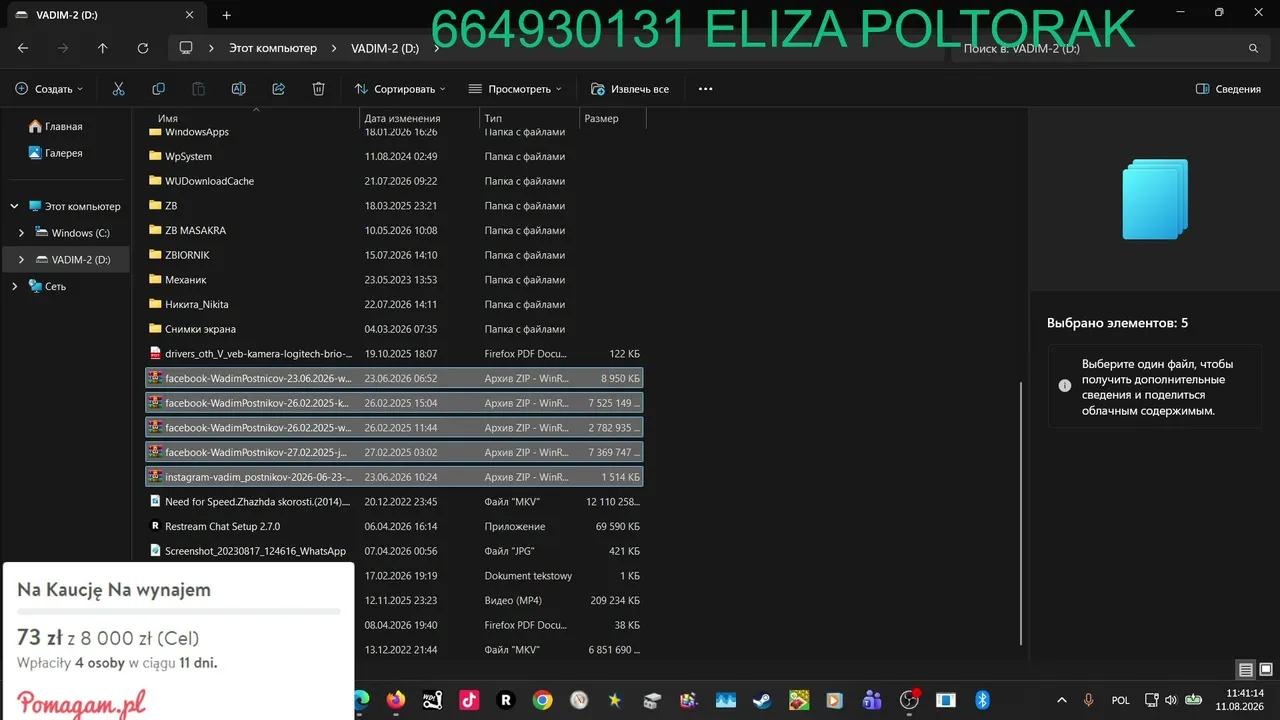The height and width of the screenshot is (720, 1280).
Task: Go back using the Back arrow
Action: coord(23,48)
